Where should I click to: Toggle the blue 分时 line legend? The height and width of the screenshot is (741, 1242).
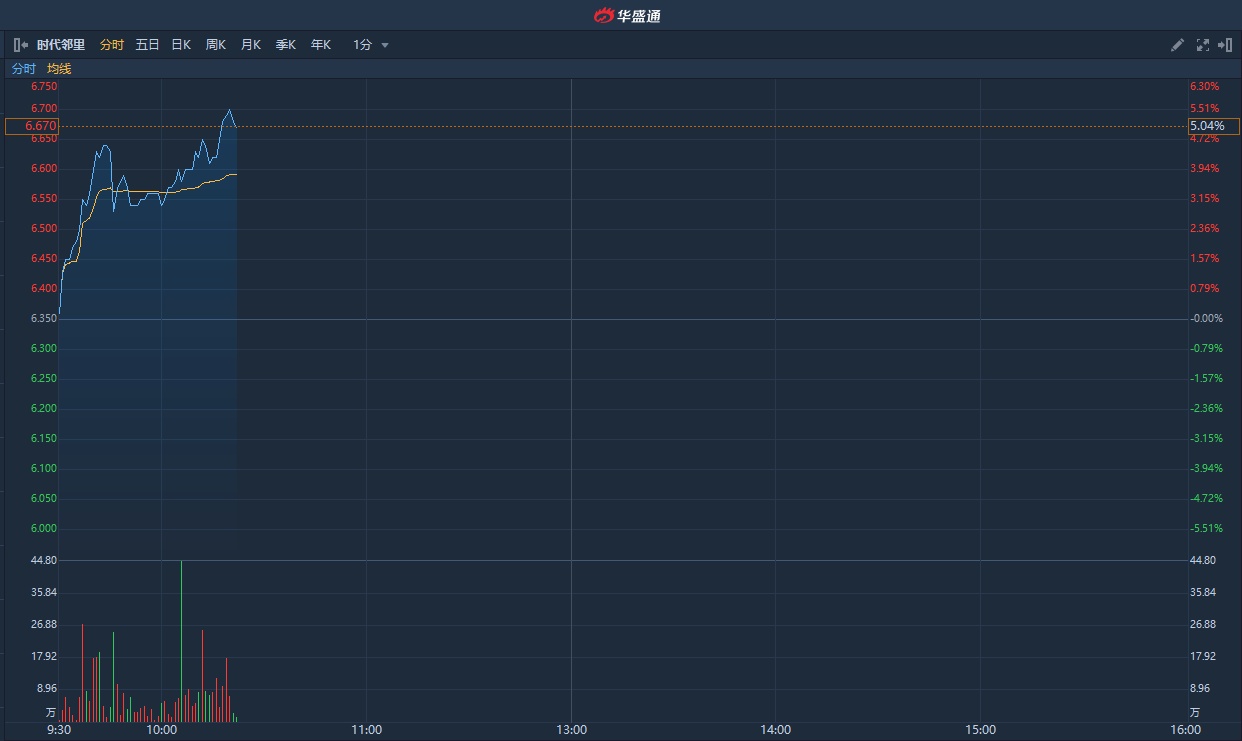23,69
